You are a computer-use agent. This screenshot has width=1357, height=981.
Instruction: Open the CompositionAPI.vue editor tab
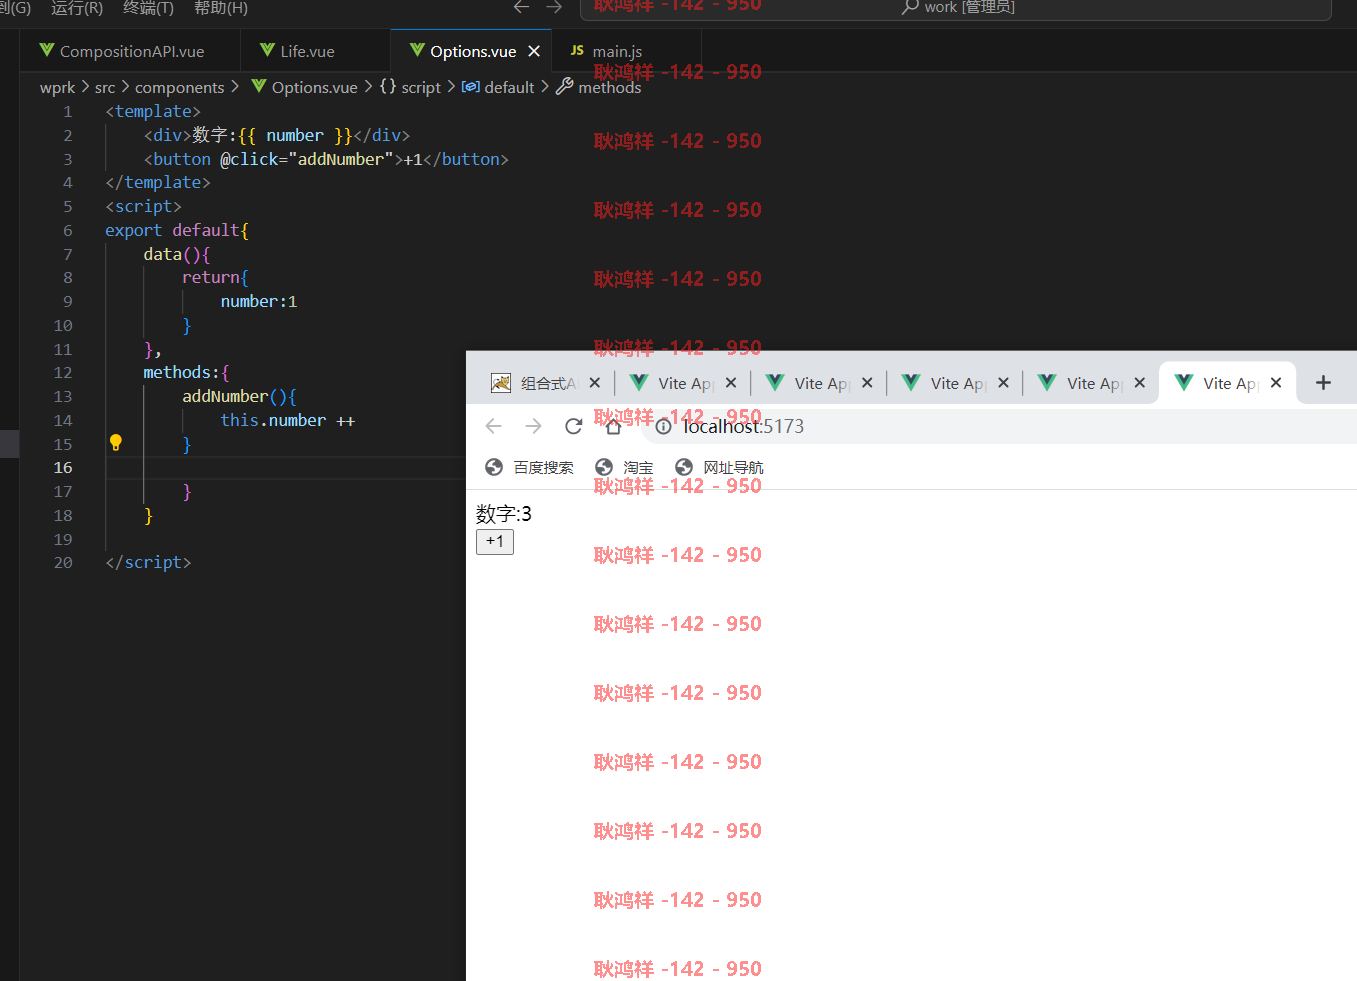pyautogui.click(x=130, y=51)
